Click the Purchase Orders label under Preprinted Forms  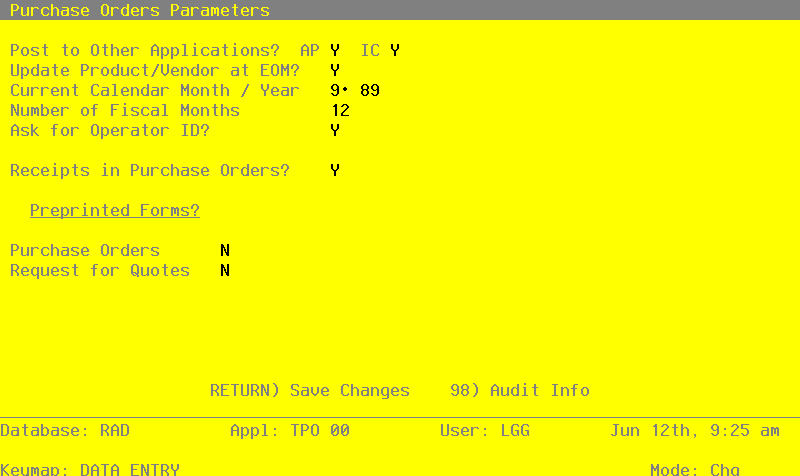[x=85, y=250]
